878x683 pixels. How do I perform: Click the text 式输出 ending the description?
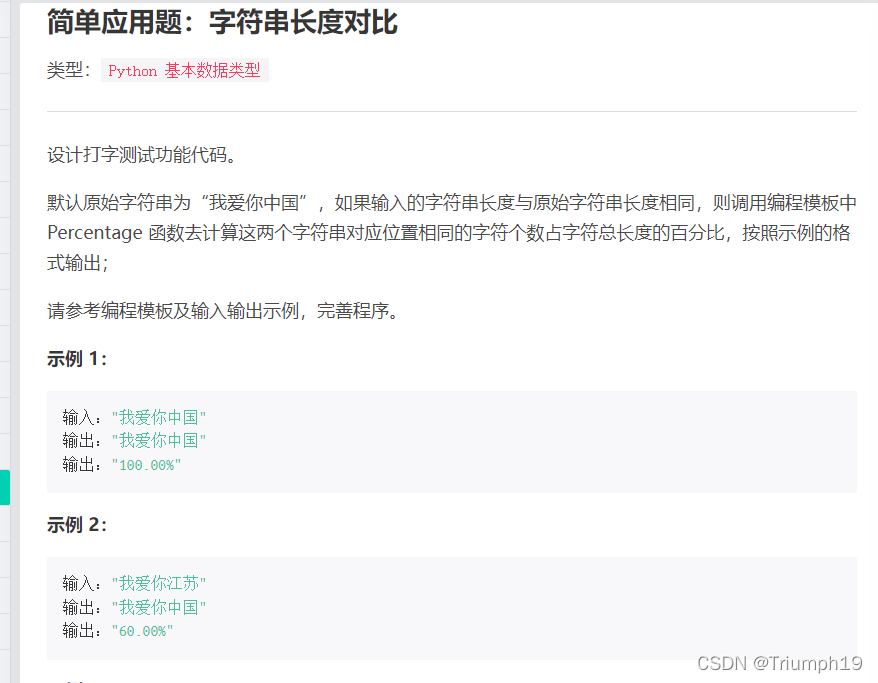point(77,263)
